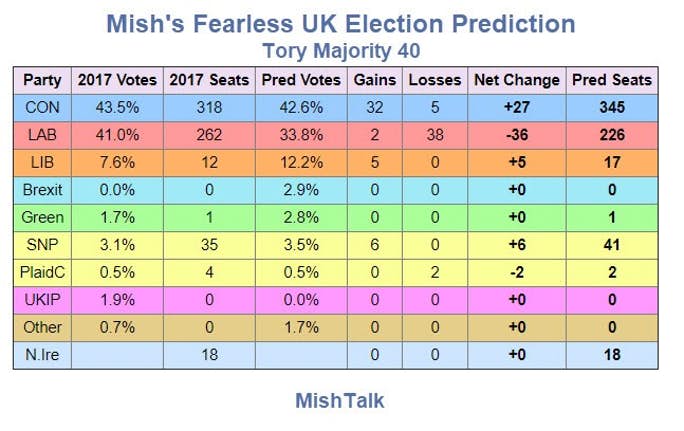Click the Gains column header
684x431 pixels.
375,80
